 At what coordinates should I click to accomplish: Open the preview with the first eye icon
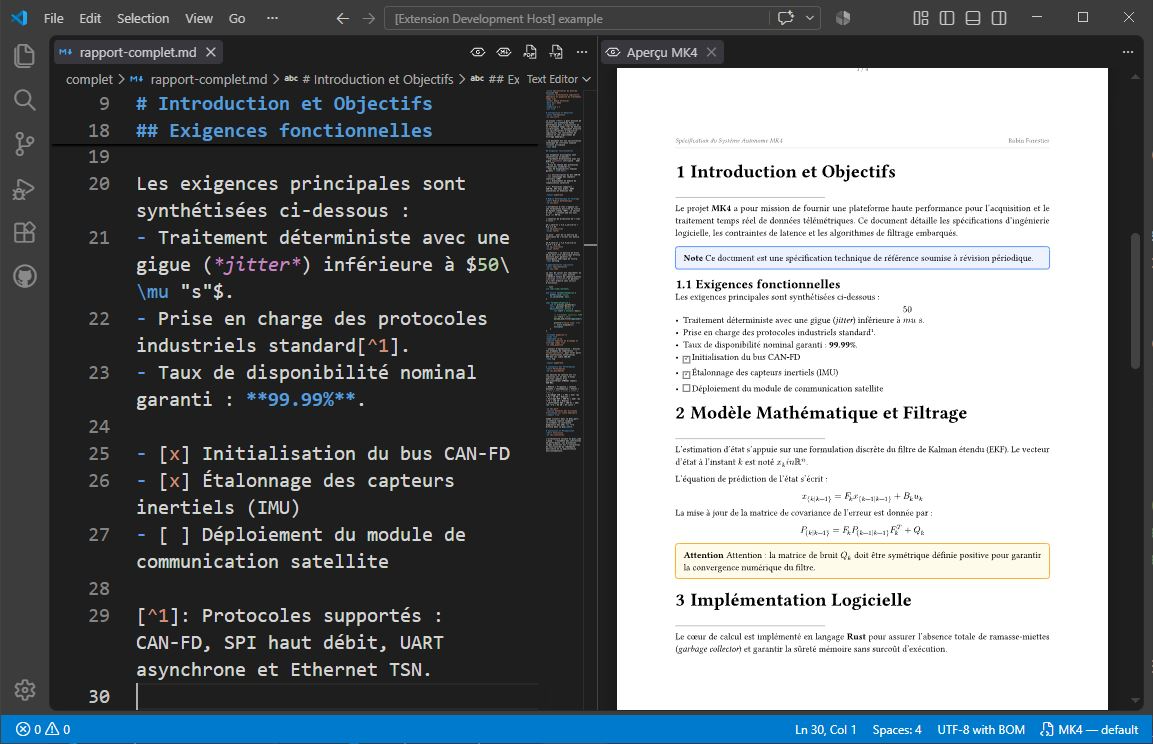[x=477, y=52]
